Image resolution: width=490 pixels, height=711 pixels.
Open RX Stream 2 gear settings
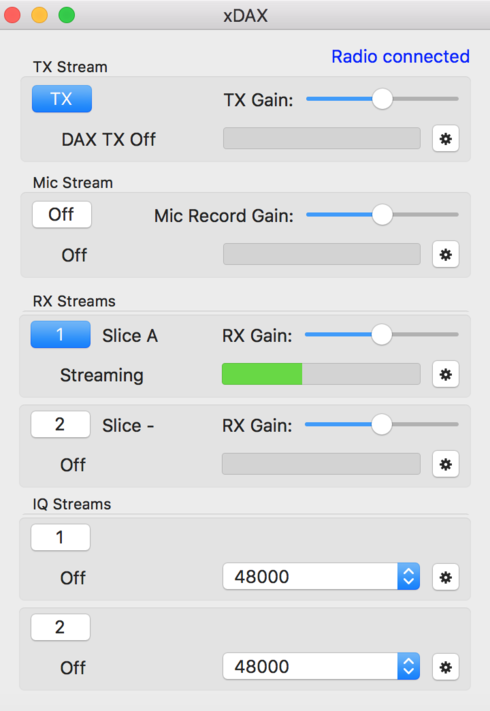click(x=446, y=464)
